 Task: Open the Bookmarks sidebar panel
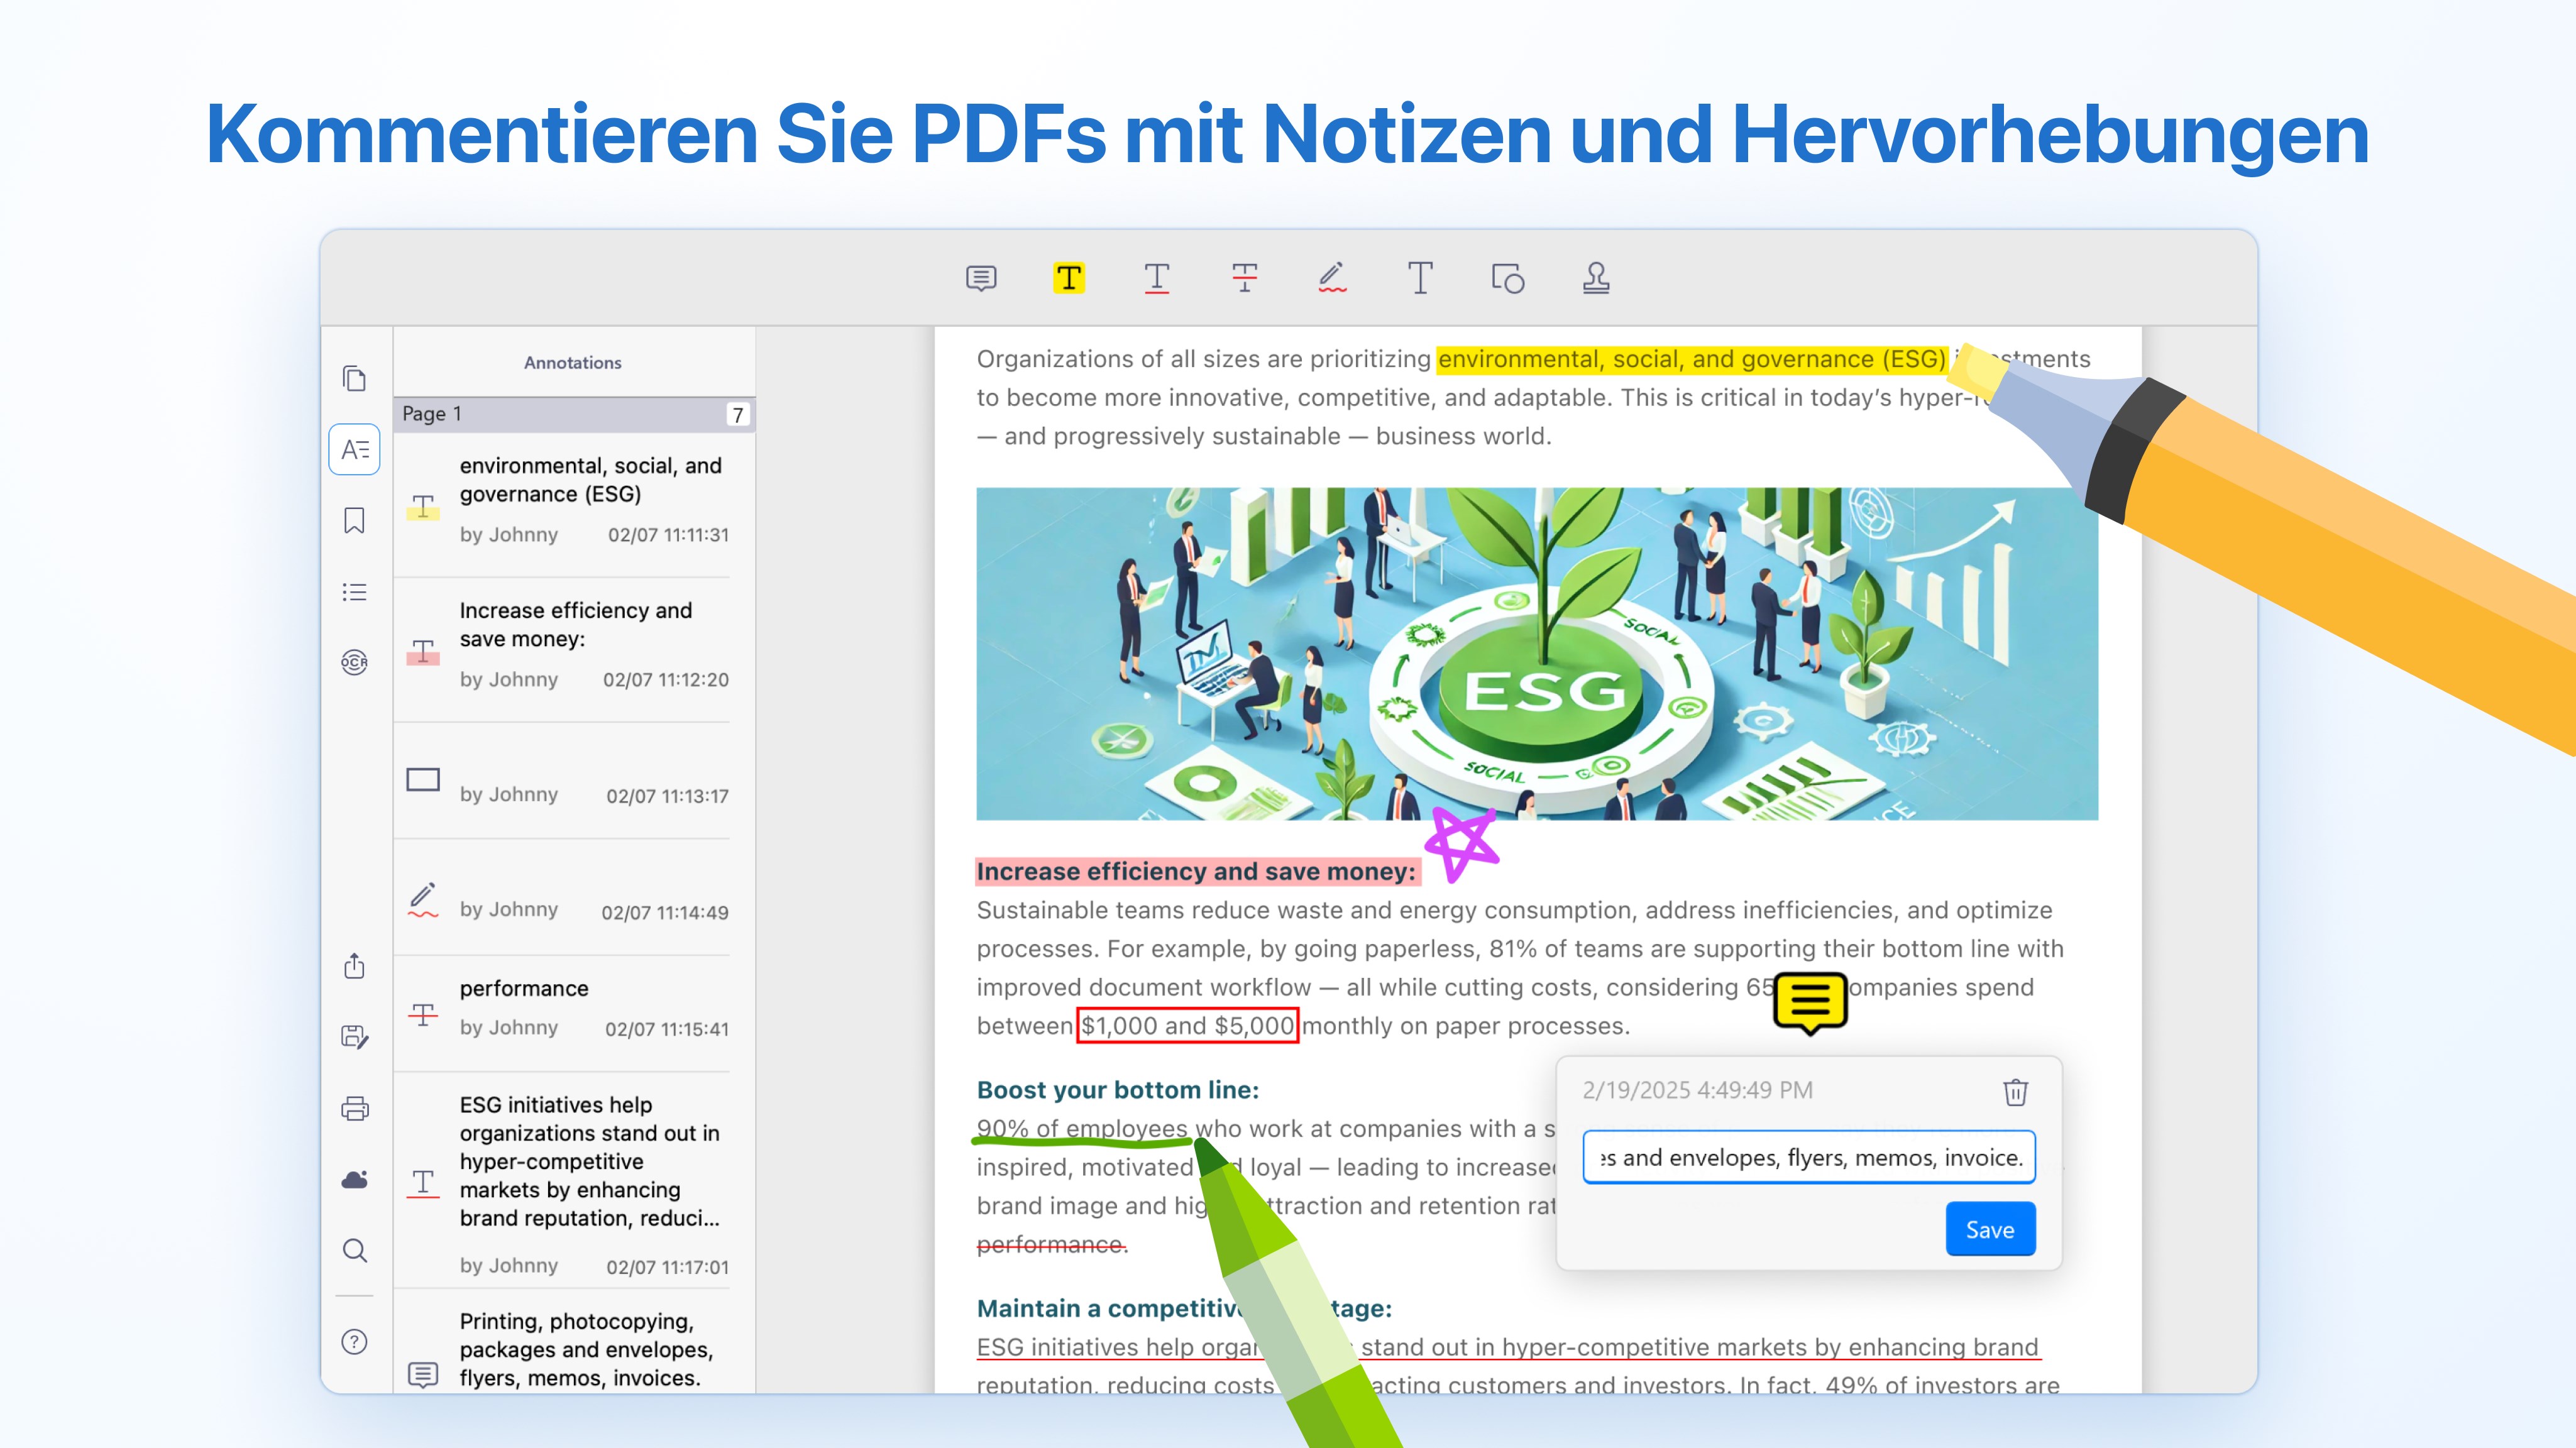(354, 520)
